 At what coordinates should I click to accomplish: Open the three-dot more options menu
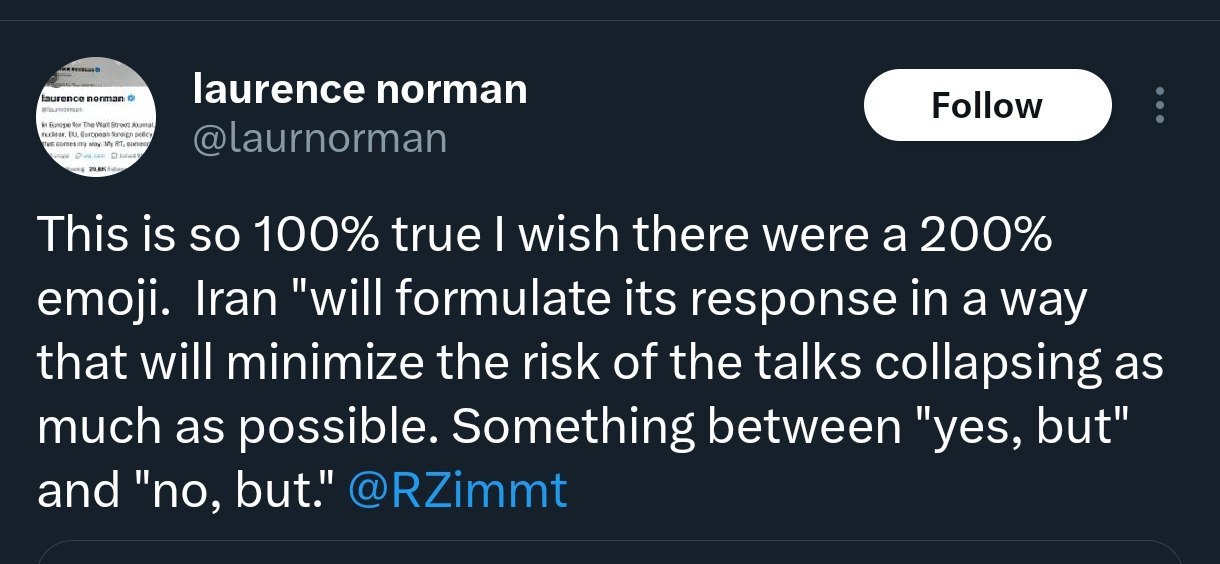coord(1159,105)
